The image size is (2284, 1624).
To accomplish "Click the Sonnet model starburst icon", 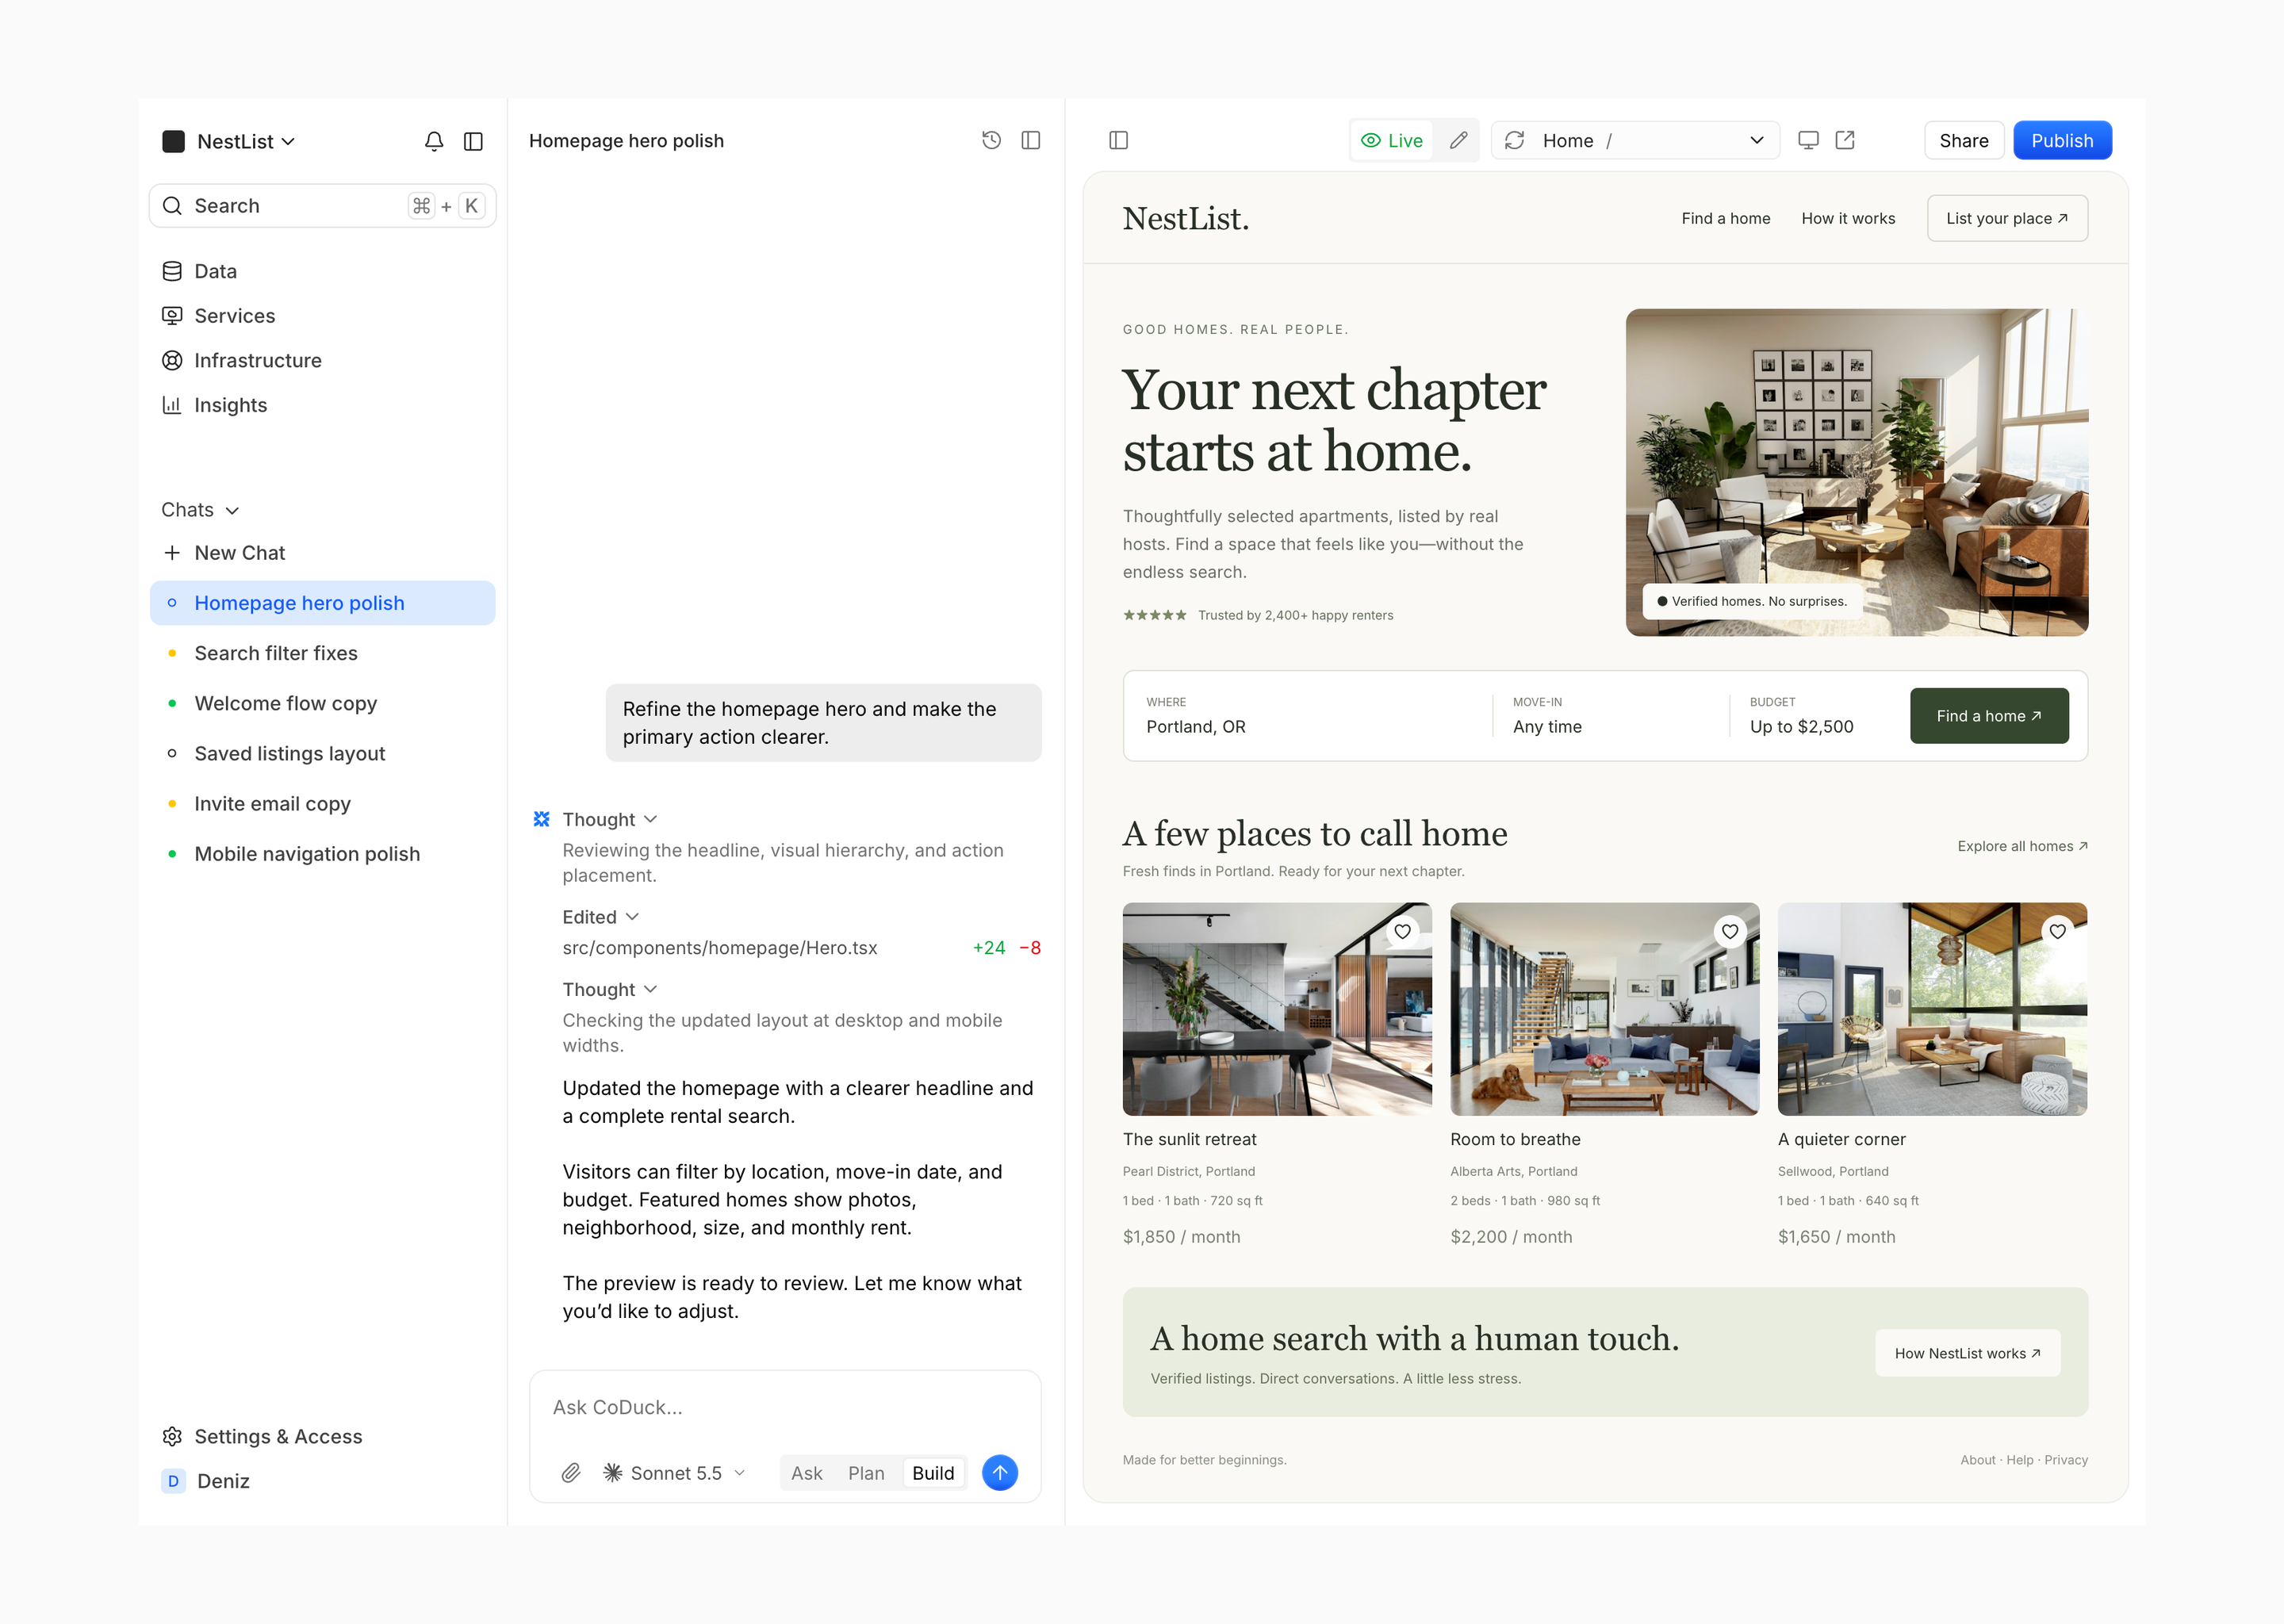I will click(x=613, y=1472).
